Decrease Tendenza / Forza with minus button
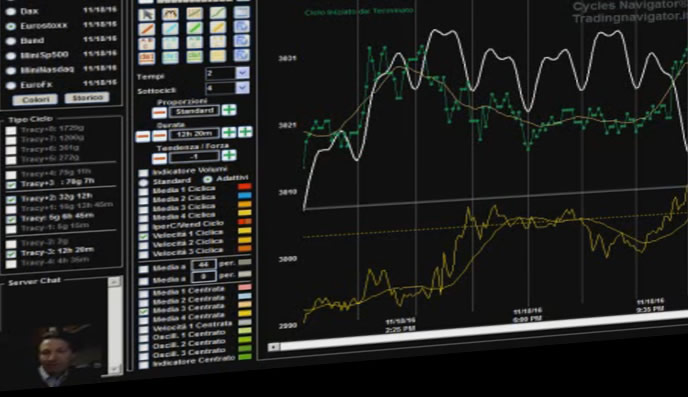This screenshot has height=397, width=688. pos(159,158)
